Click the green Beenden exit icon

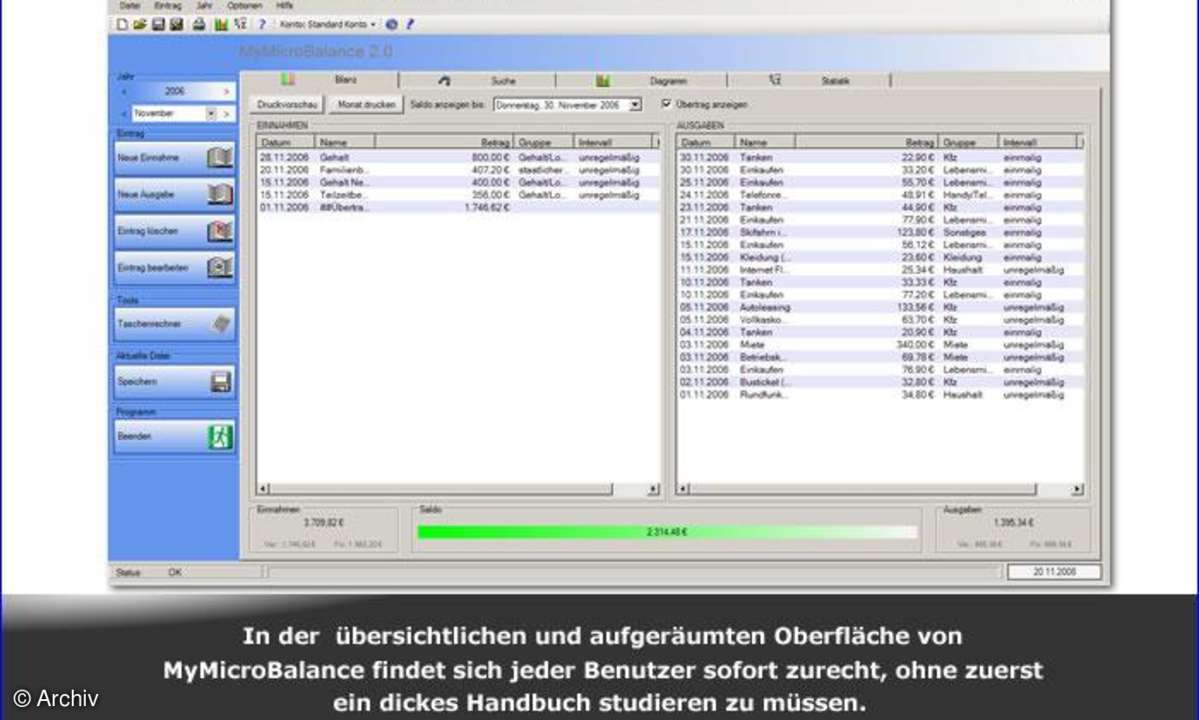[220, 436]
